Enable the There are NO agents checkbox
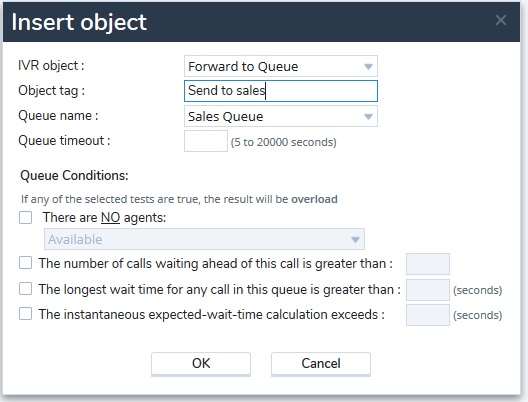The height and width of the screenshot is (402, 528). coord(26,217)
